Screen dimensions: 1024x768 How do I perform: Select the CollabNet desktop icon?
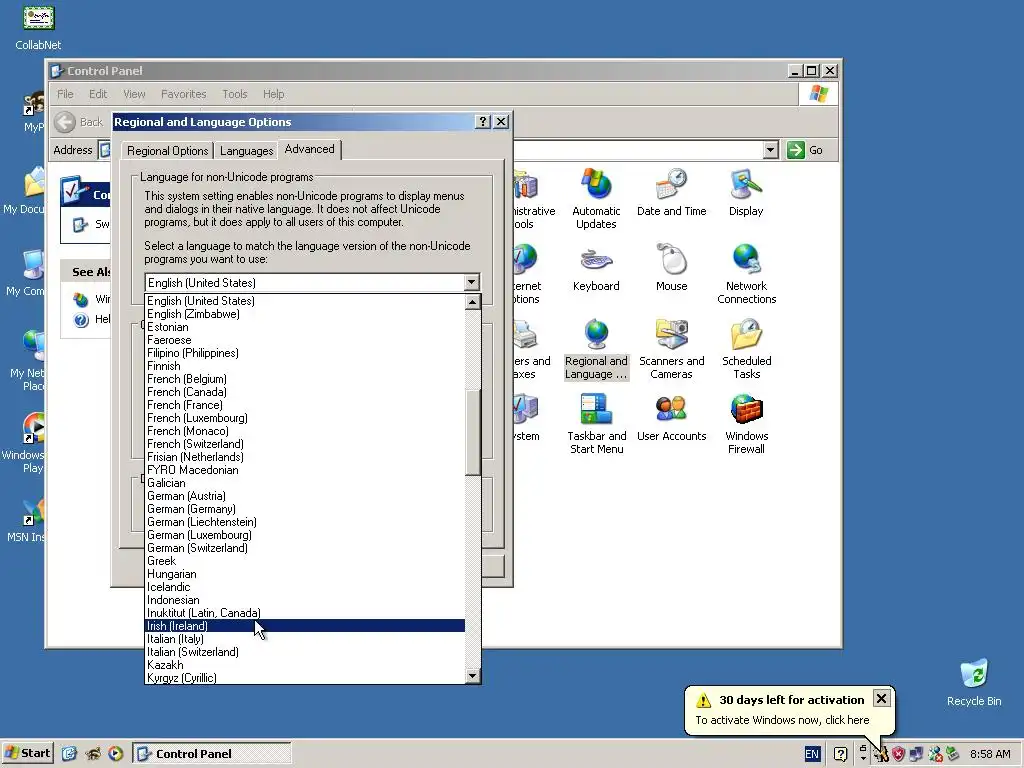(x=38, y=27)
